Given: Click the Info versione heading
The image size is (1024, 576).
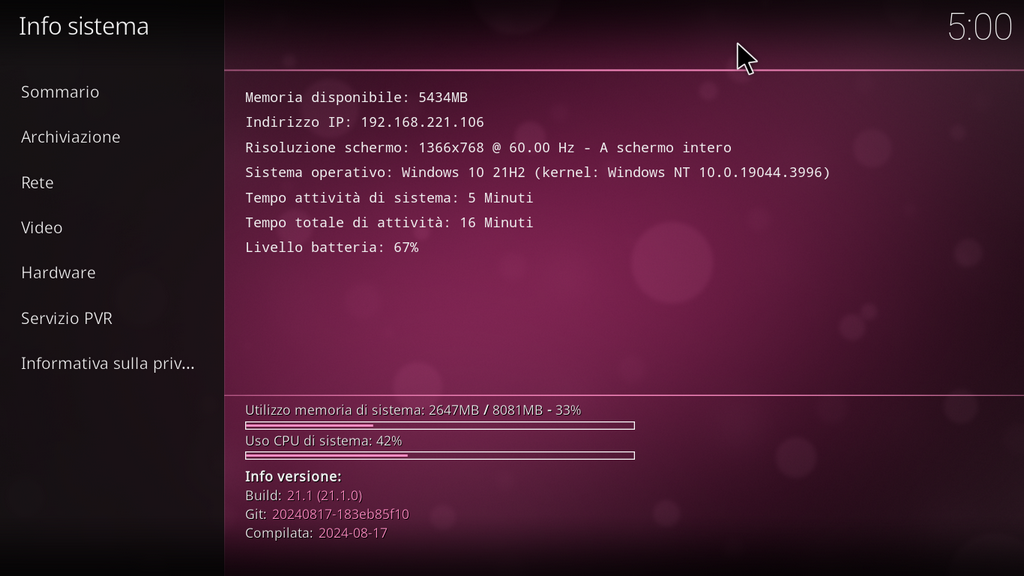Looking at the screenshot, I should coord(293,477).
